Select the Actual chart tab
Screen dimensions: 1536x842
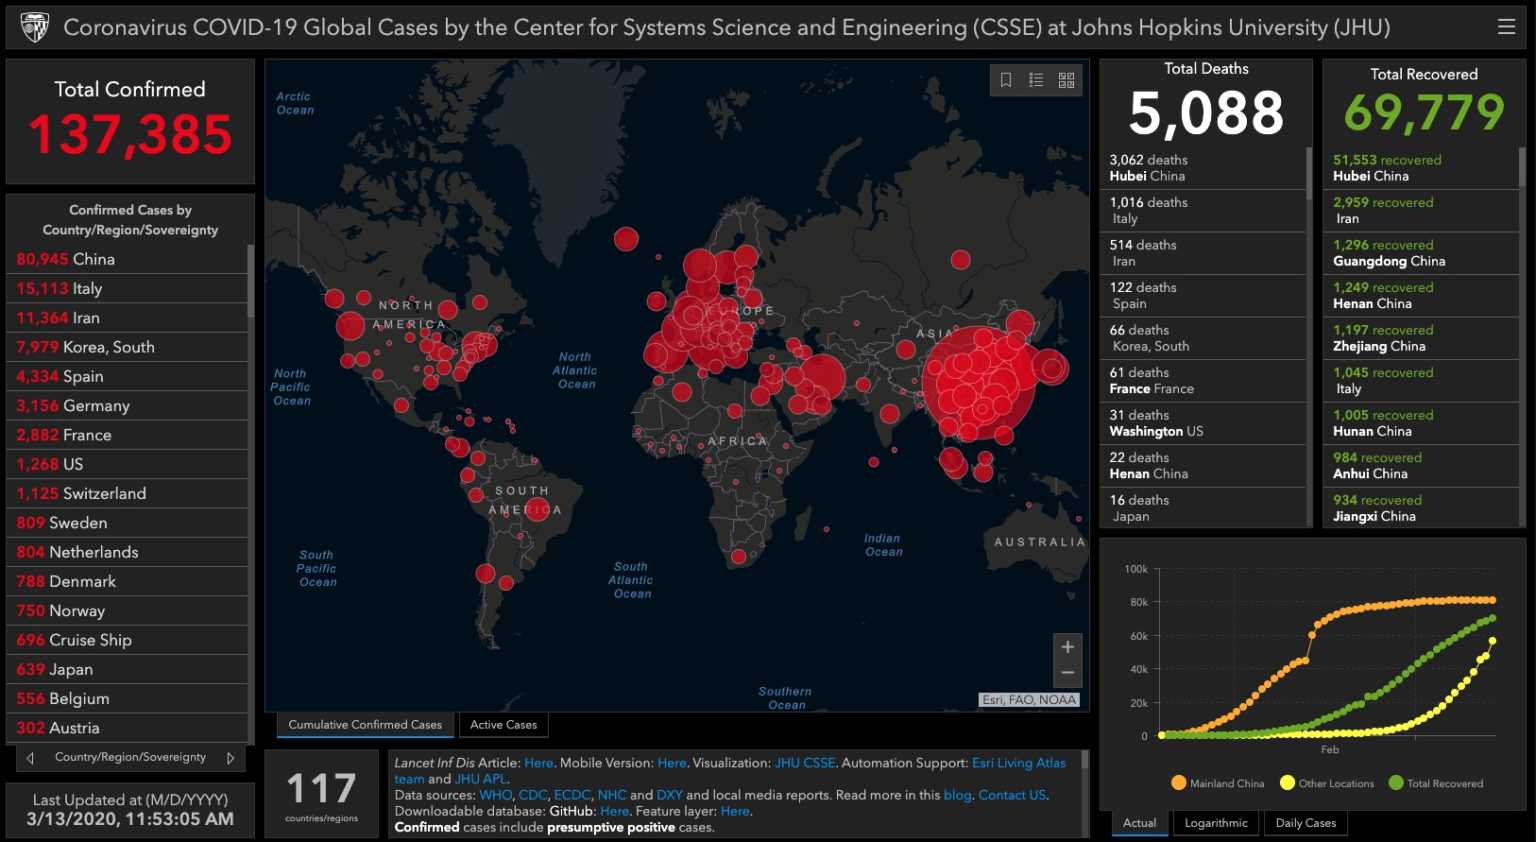point(1139,823)
